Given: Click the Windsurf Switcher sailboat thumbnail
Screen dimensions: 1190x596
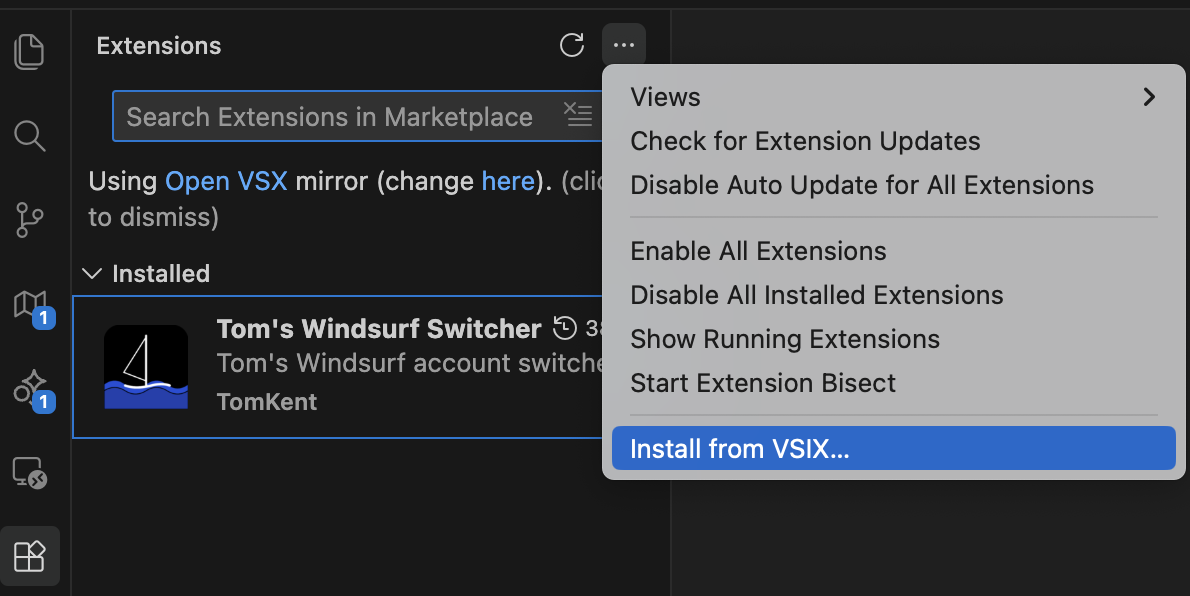Looking at the screenshot, I should tap(146, 366).
